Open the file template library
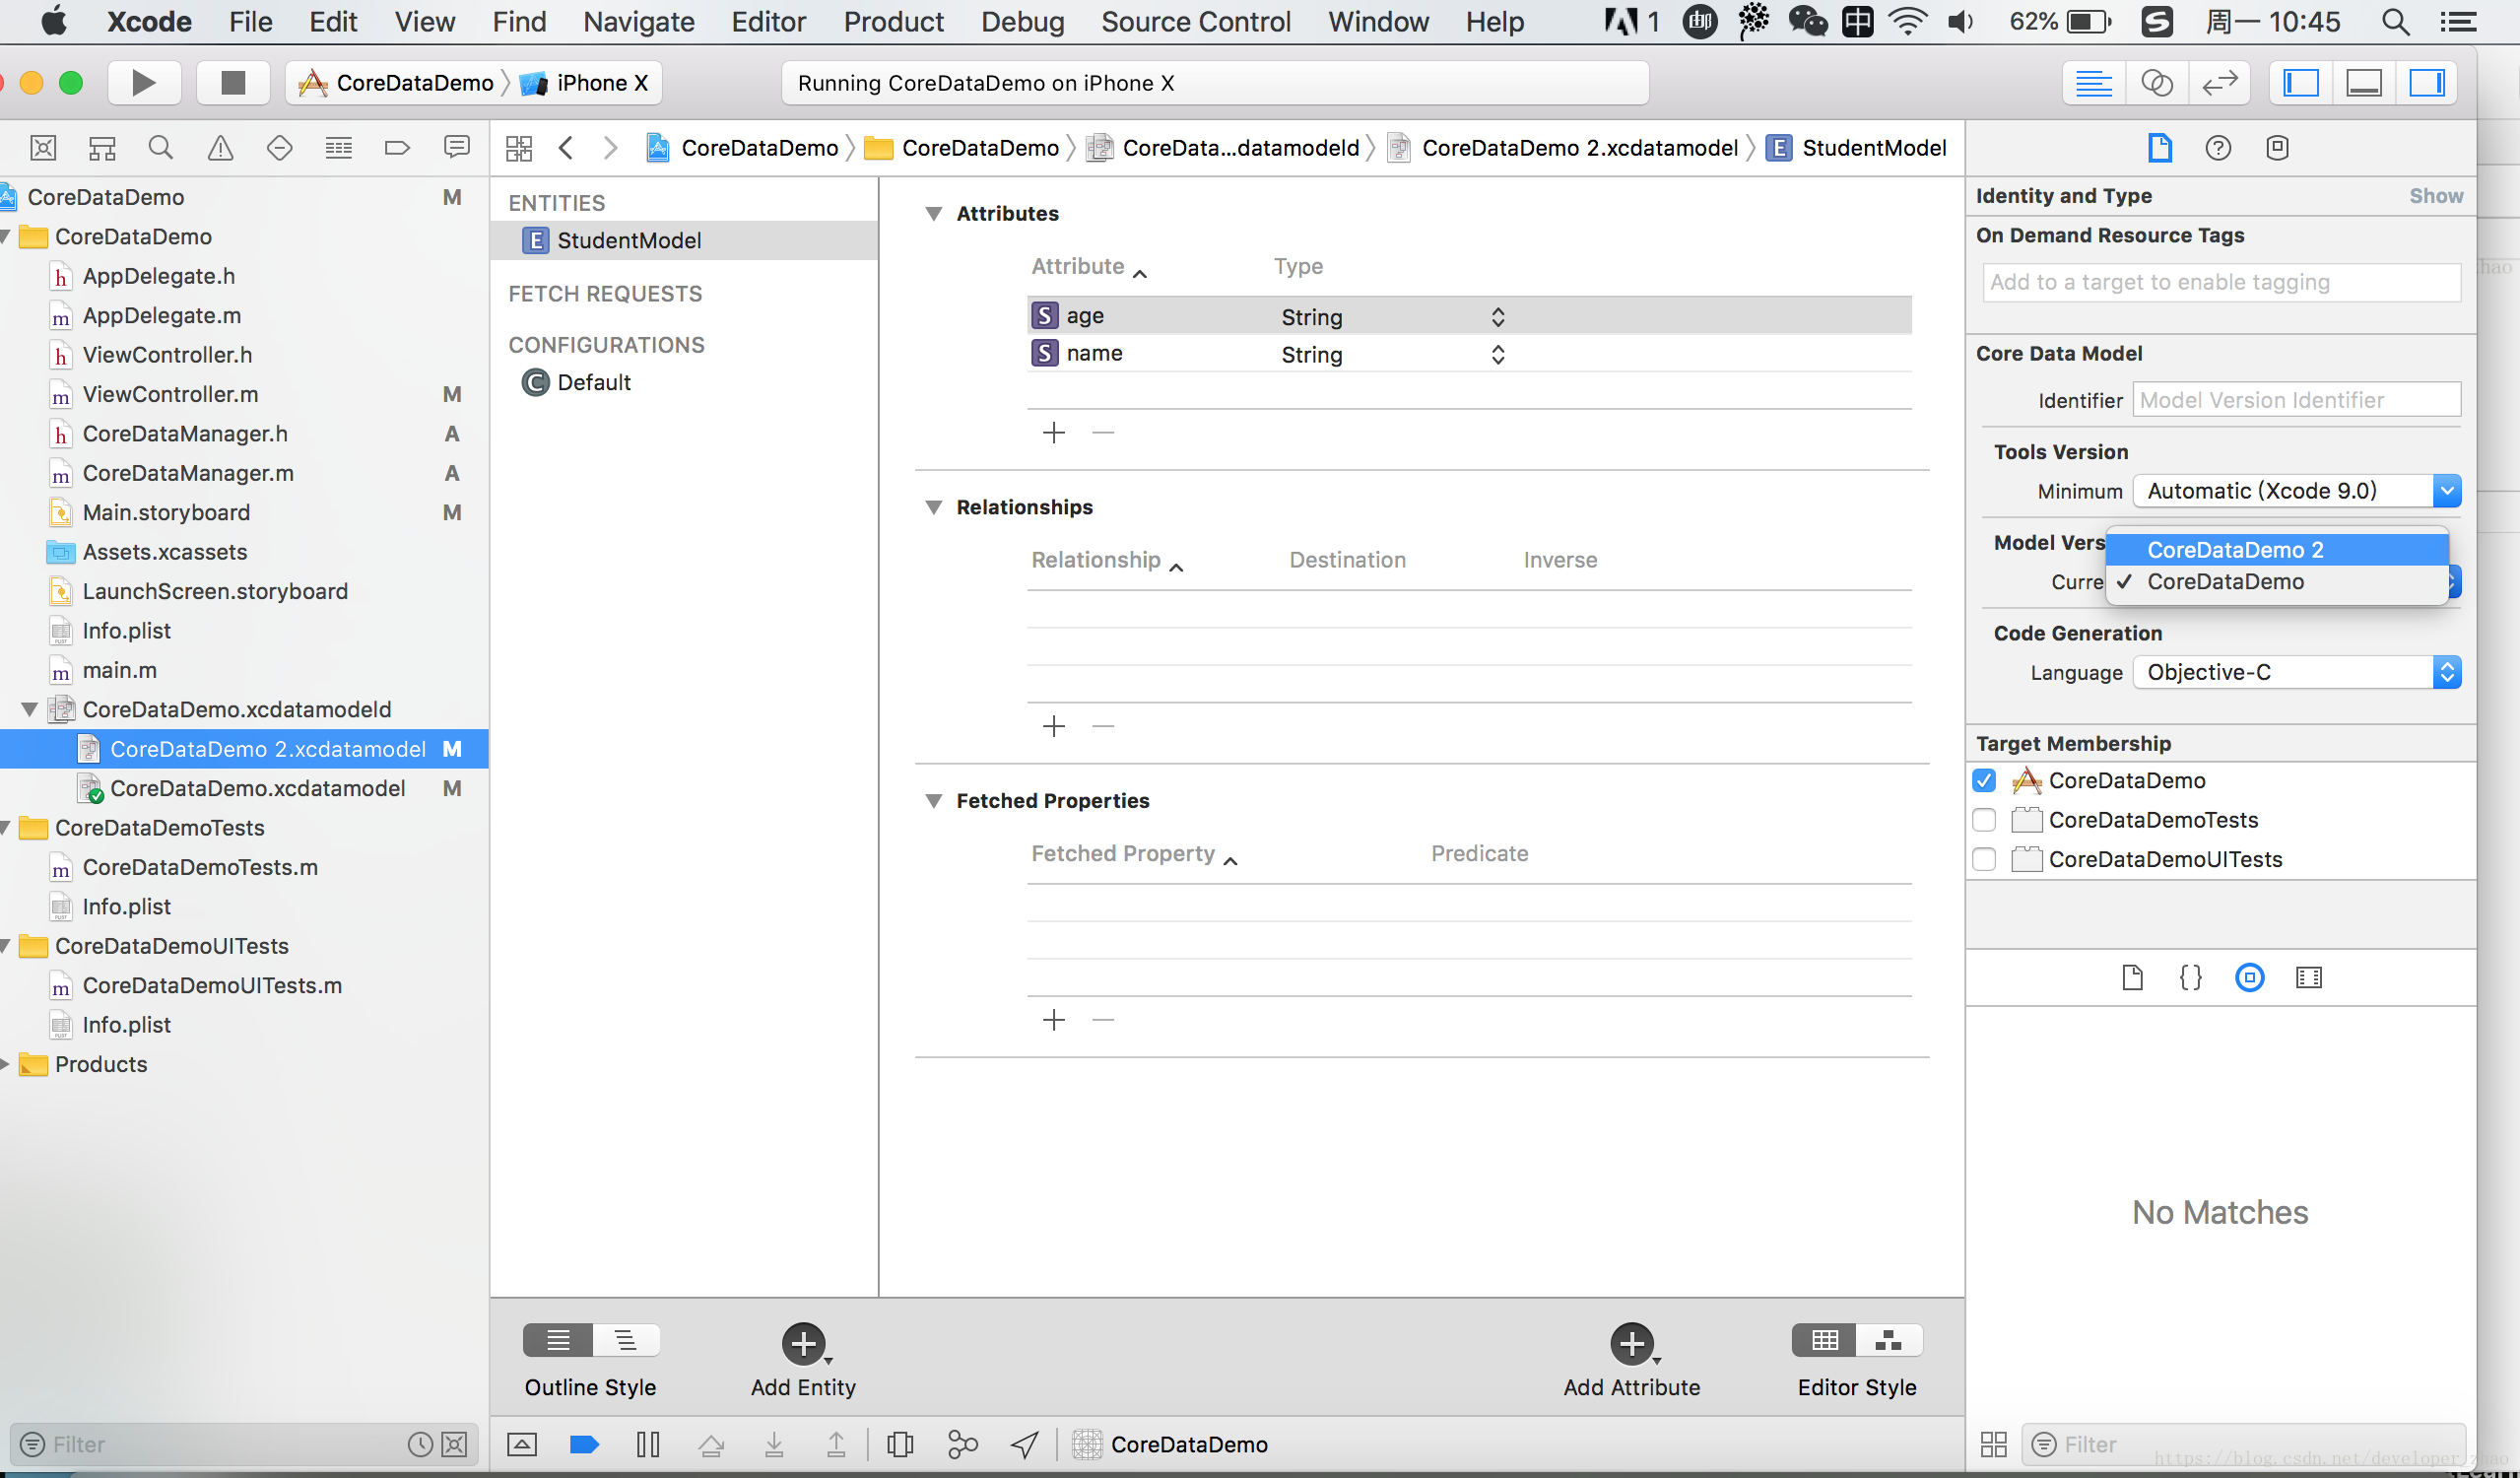This screenshot has height=1478, width=2520. click(x=2132, y=977)
